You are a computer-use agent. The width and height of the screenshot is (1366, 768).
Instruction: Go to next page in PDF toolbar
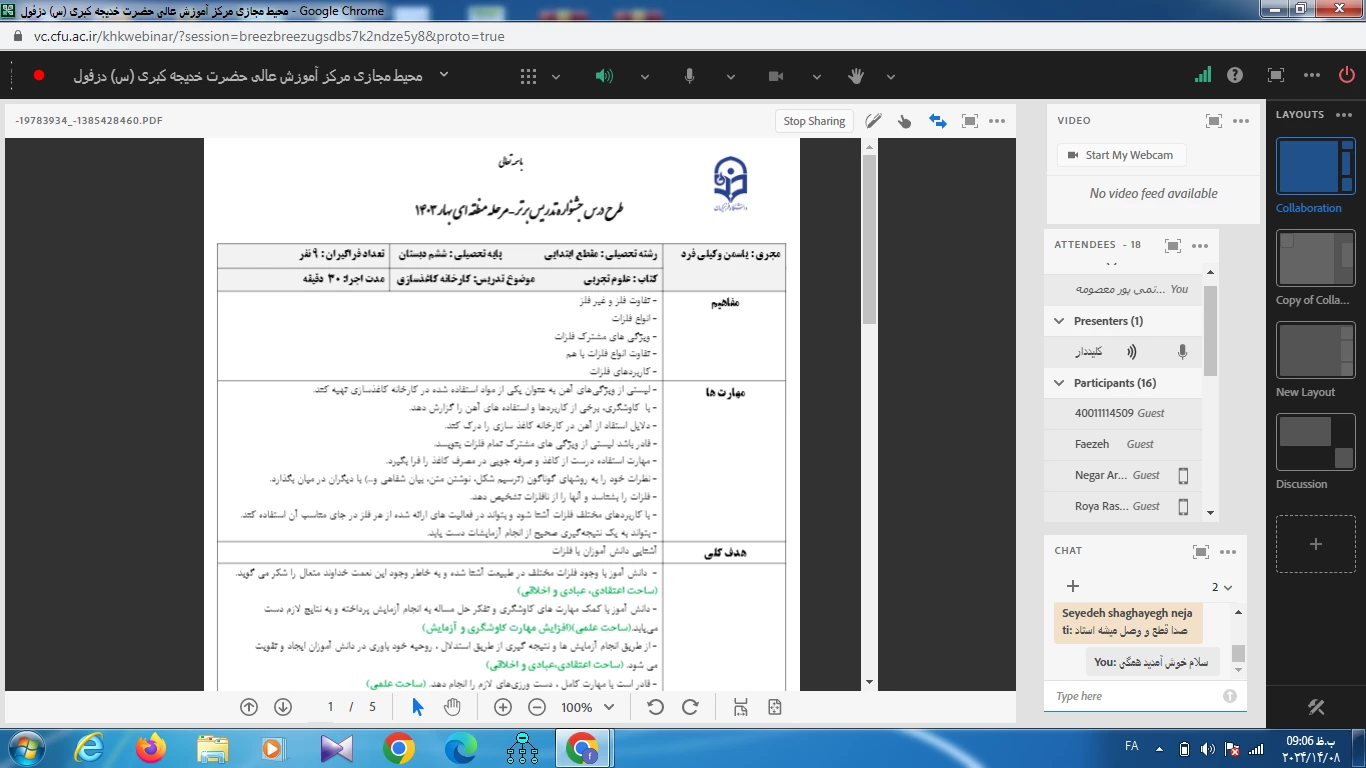(283, 707)
